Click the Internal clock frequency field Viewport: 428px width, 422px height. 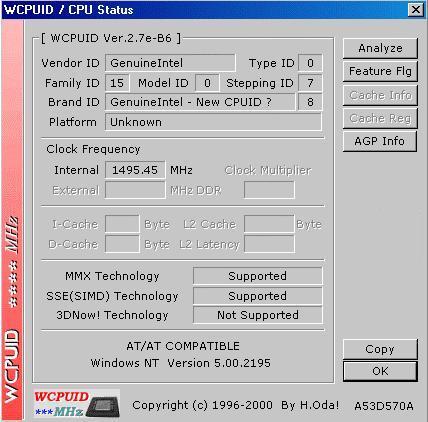coord(135,170)
